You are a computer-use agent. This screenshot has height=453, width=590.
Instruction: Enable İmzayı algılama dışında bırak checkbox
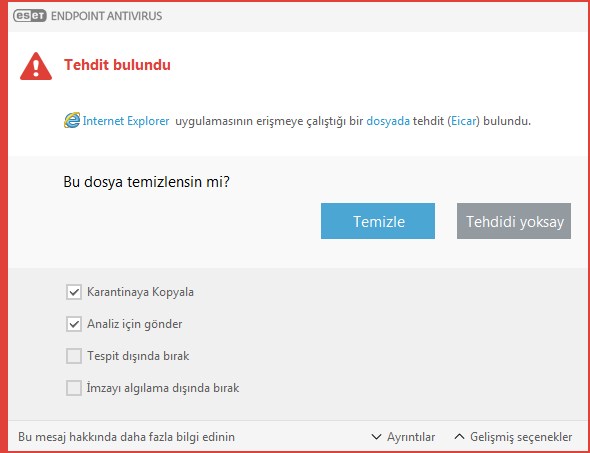(x=74, y=388)
